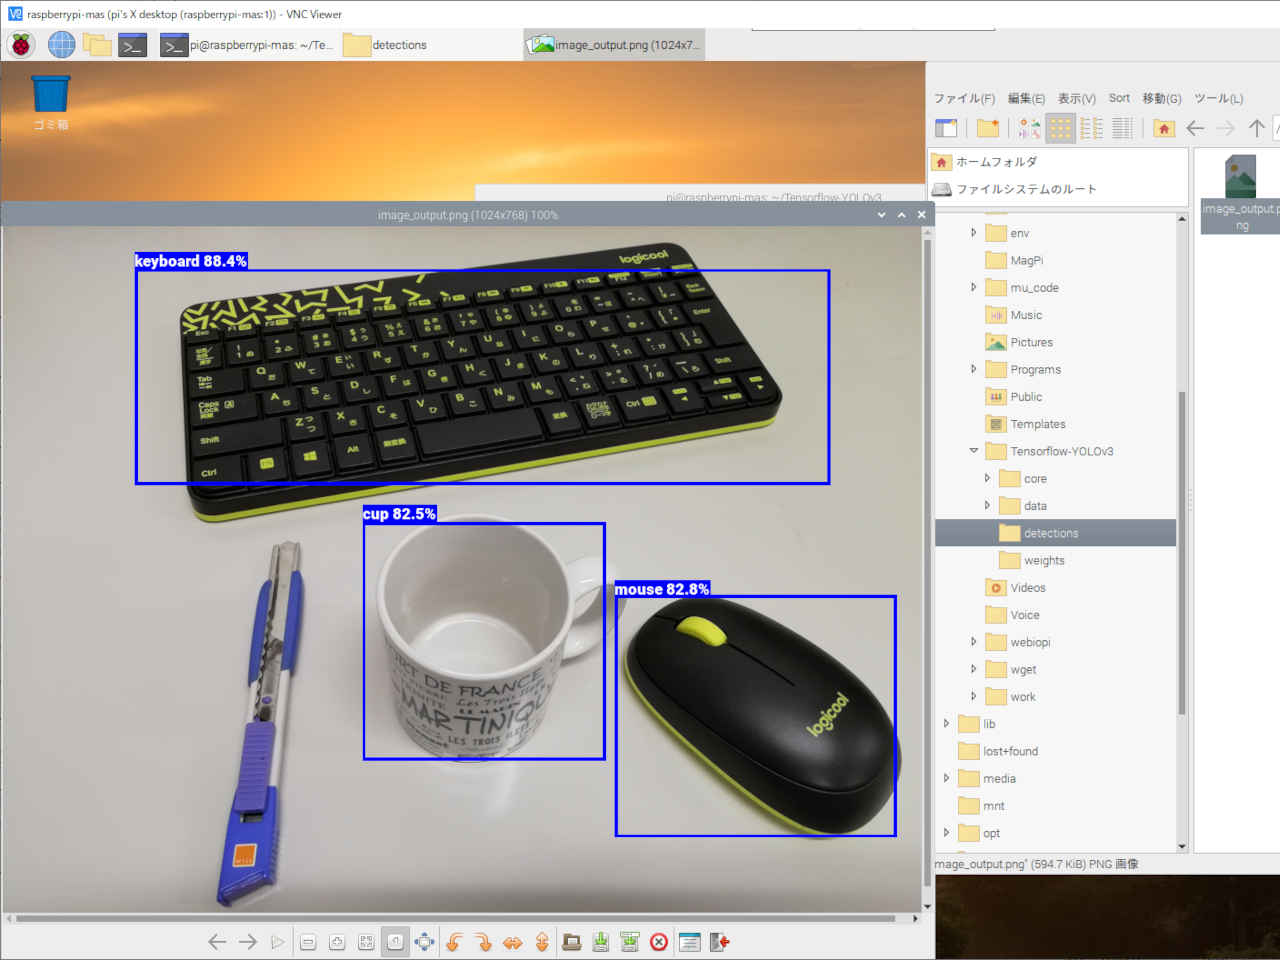Open the Sort menu
The image size is (1280, 960).
(x=1119, y=98)
